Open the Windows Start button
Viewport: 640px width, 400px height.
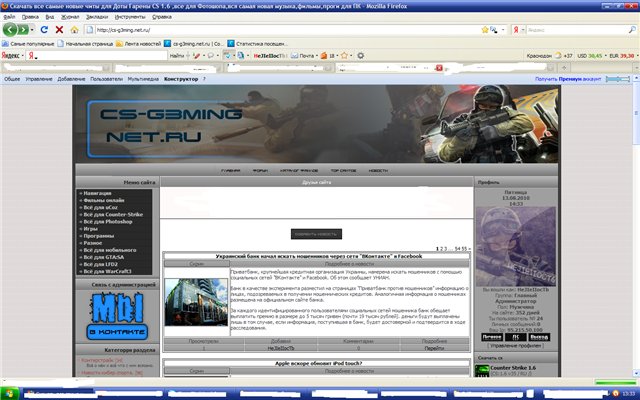(10, 394)
